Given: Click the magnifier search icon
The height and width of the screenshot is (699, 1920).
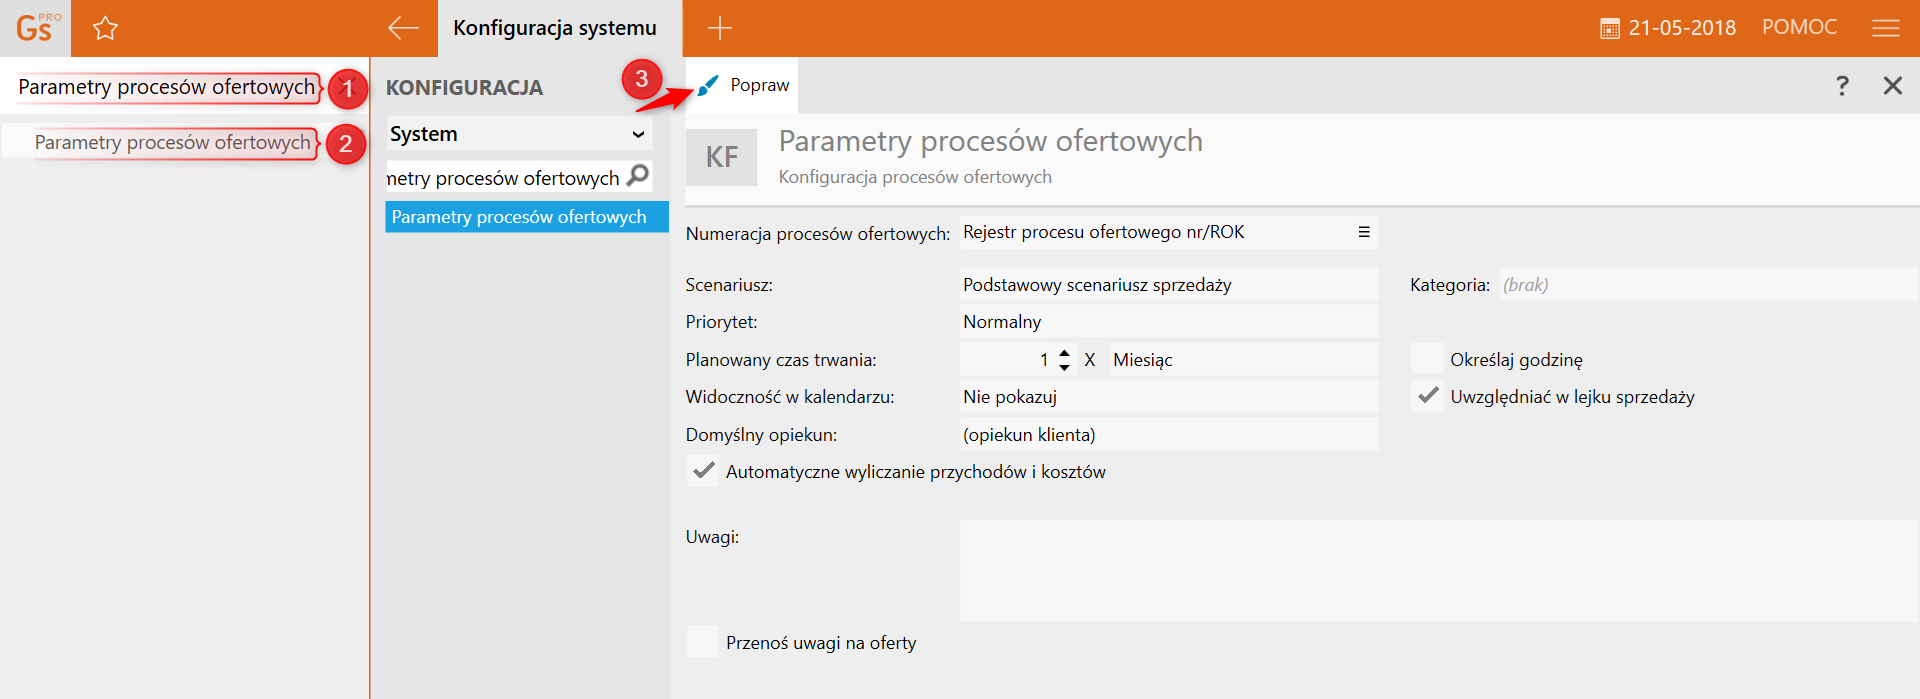Looking at the screenshot, I should tap(638, 176).
